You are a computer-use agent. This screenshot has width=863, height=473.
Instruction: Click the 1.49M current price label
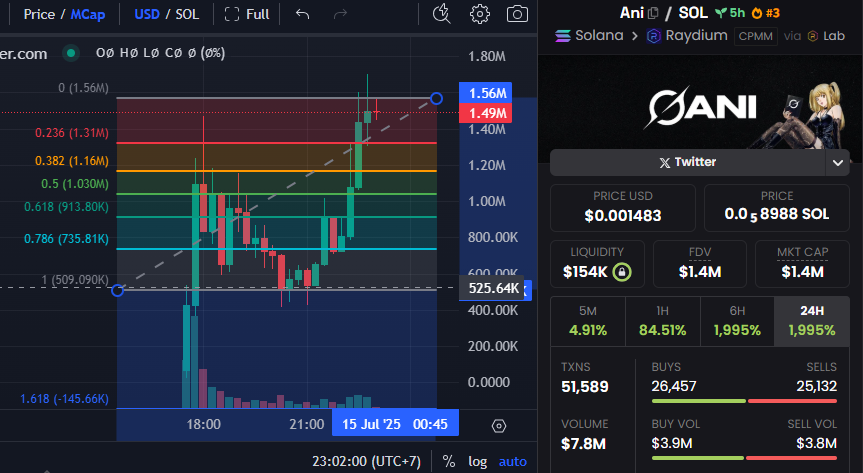(x=485, y=113)
